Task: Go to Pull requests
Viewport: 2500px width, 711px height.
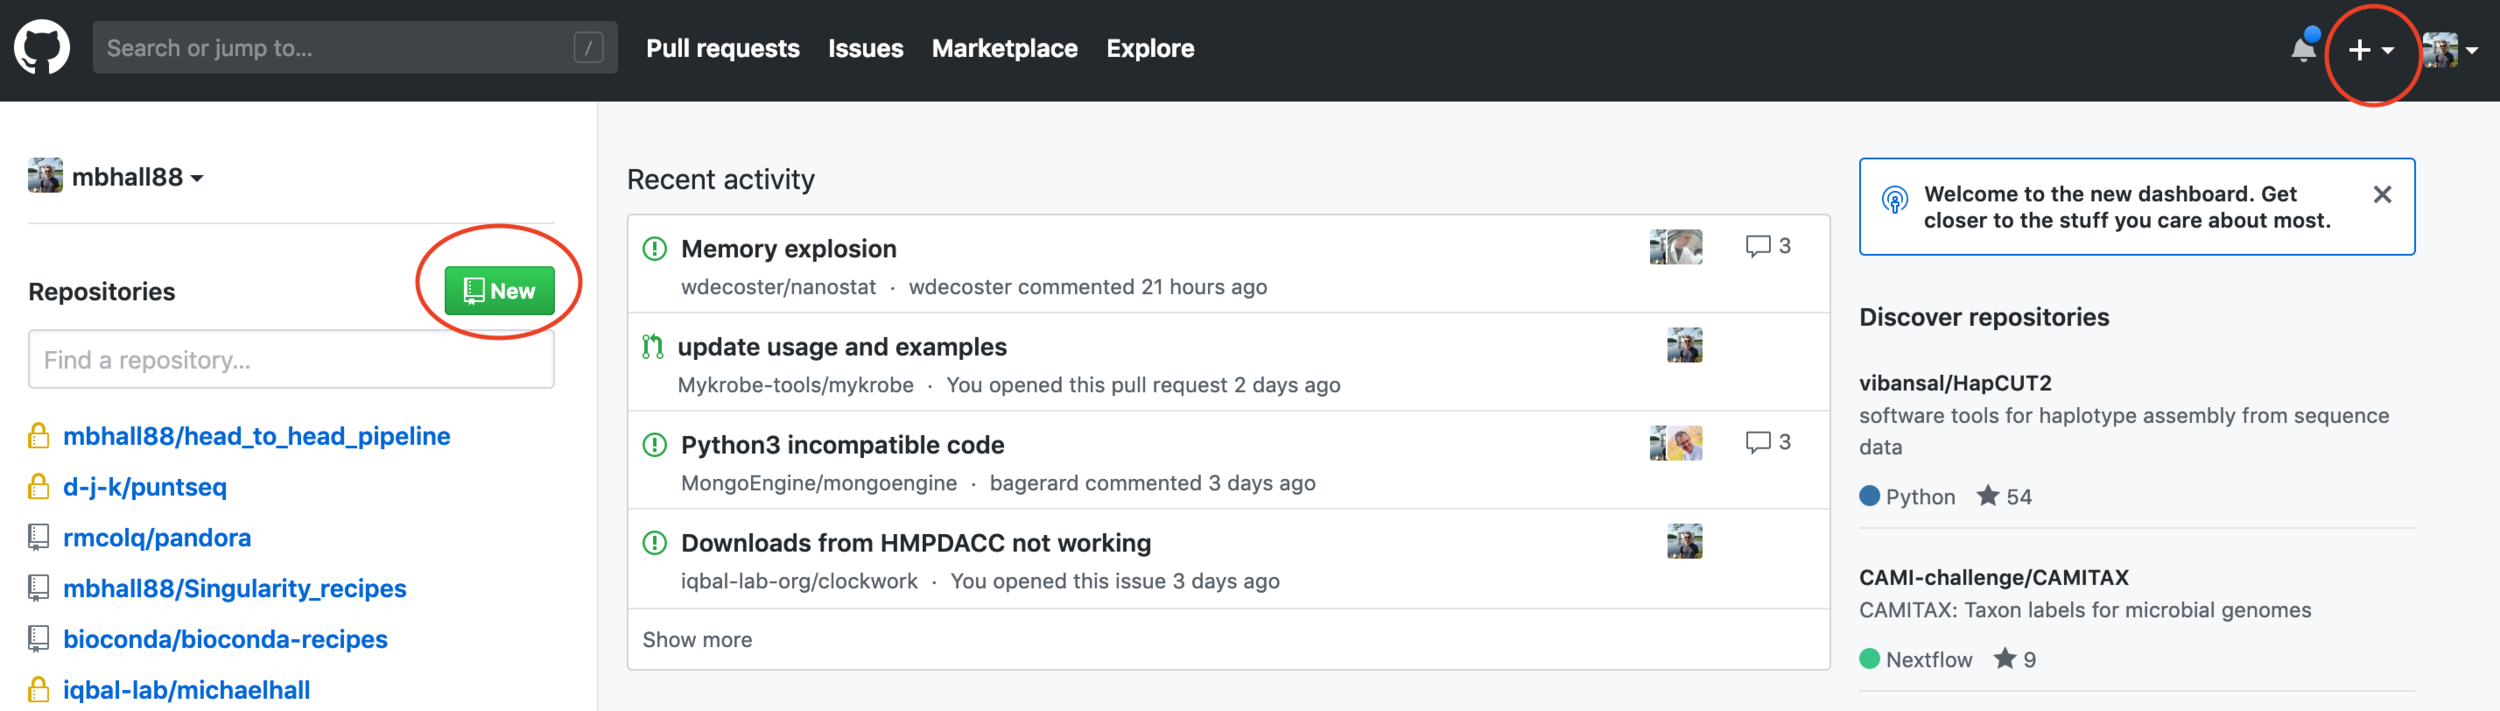Action: pyautogui.click(x=723, y=48)
